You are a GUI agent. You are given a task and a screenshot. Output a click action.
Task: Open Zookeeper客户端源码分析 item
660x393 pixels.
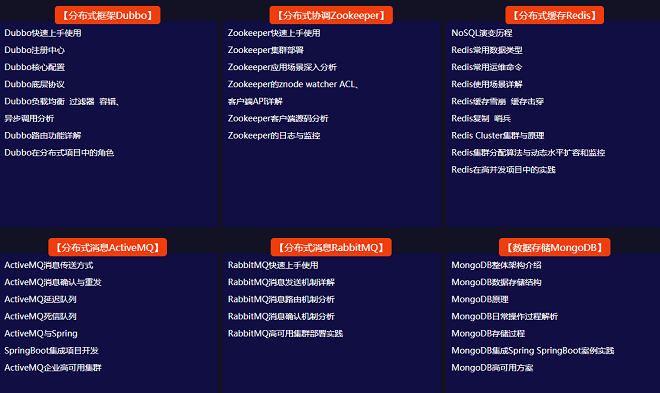(x=278, y=119)
